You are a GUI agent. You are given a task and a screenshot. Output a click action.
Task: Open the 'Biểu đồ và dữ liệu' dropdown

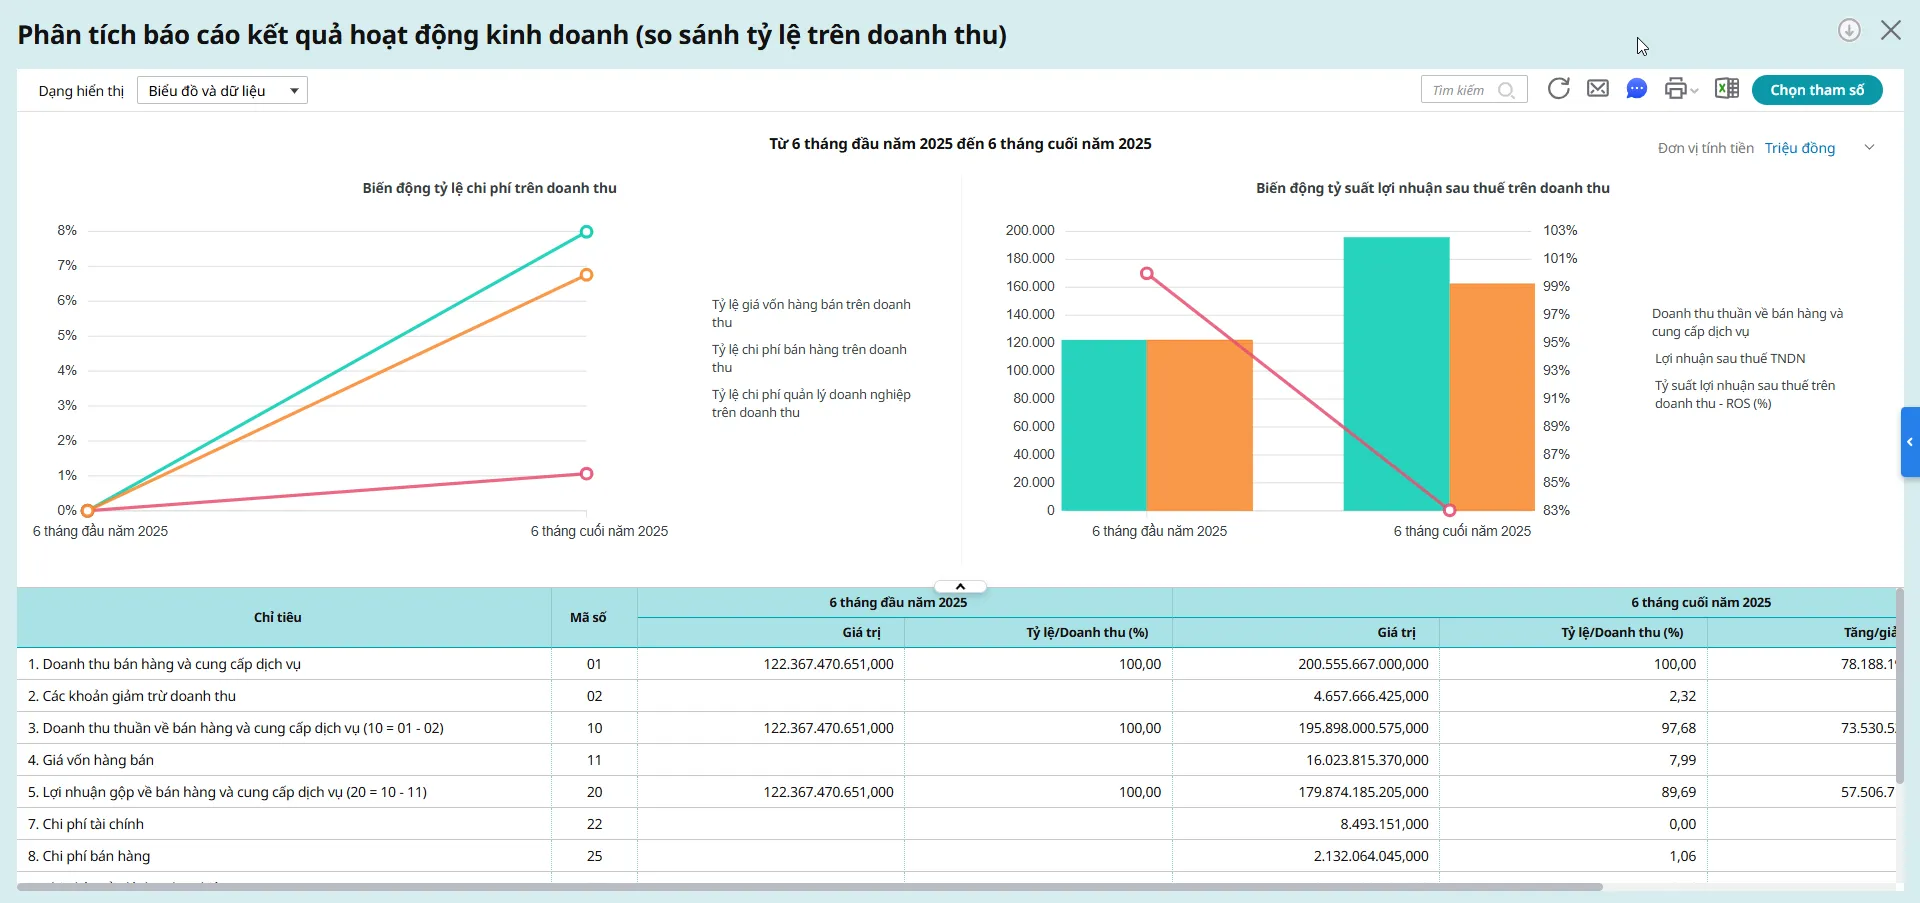tap(222, 90)
